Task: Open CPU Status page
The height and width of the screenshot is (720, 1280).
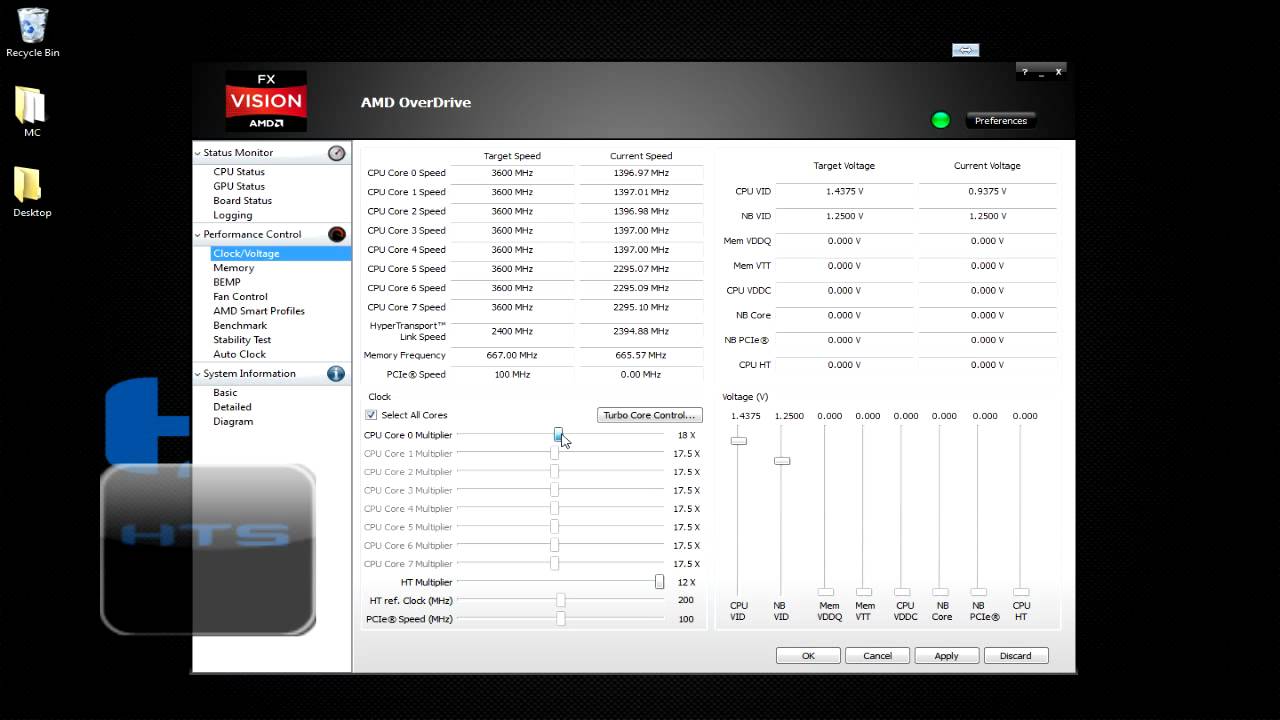Action: coord(239,172)
